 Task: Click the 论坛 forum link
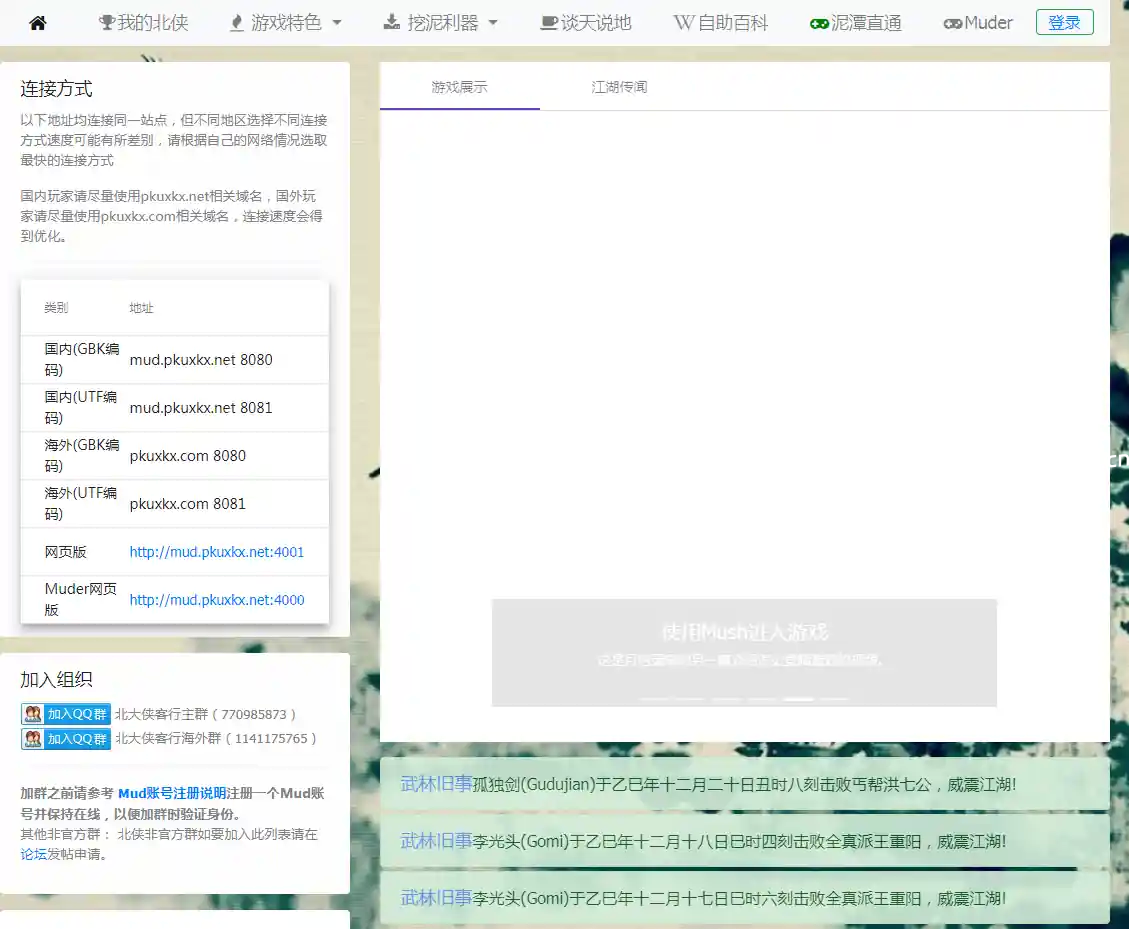(x=34, y=854)
